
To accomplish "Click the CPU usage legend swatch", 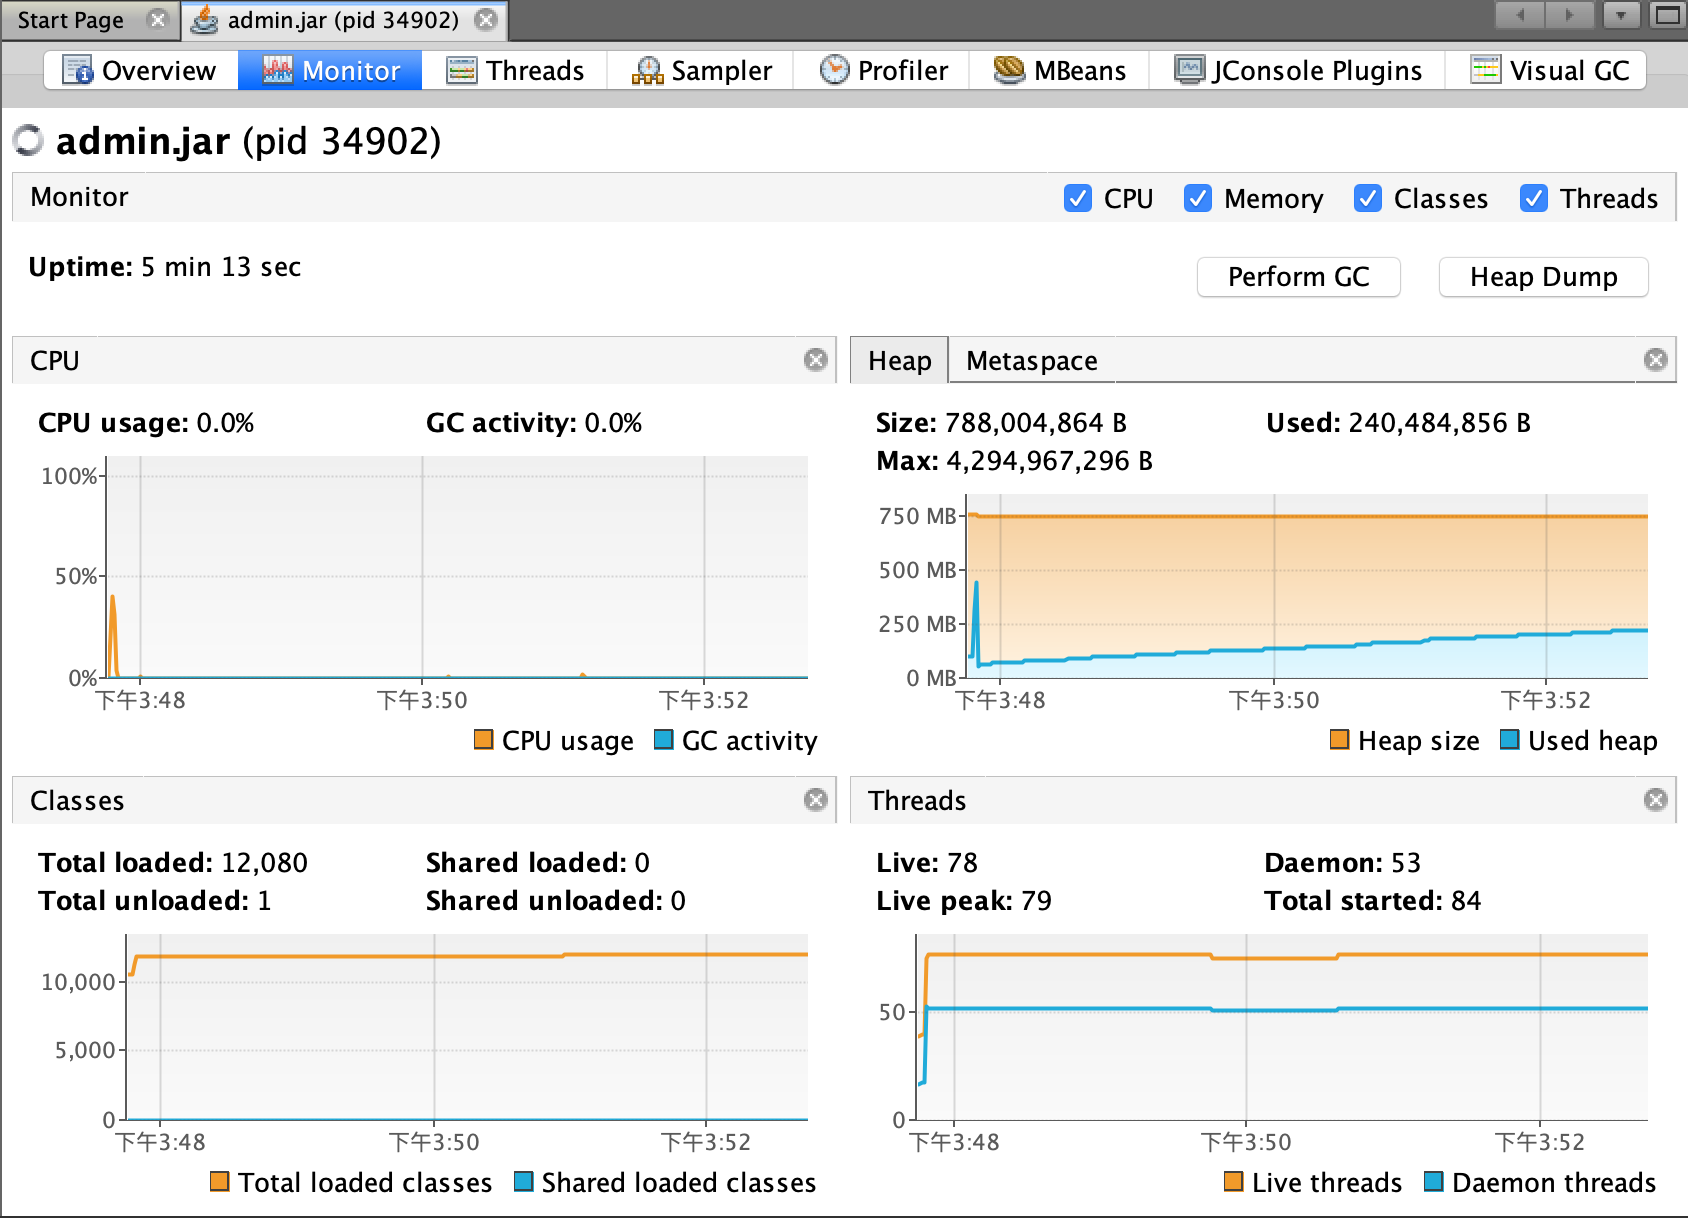I will (483, 739).
